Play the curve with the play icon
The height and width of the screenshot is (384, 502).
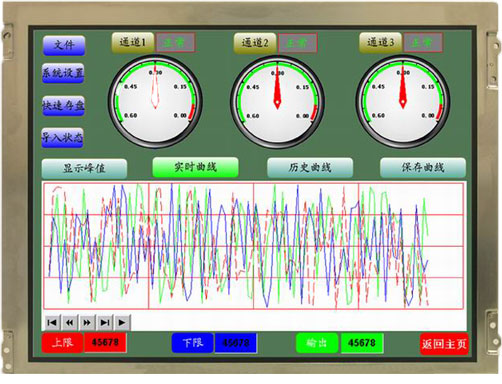pos(122,322)
